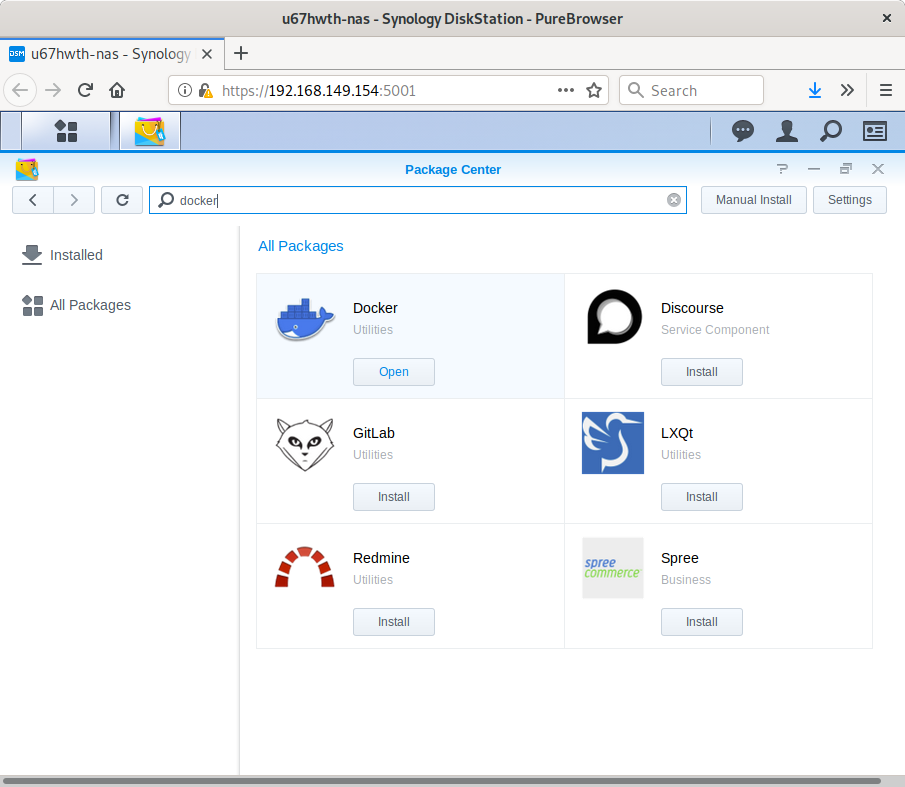
Task: Click the Package Center help question mark
Action: point(782,169)
